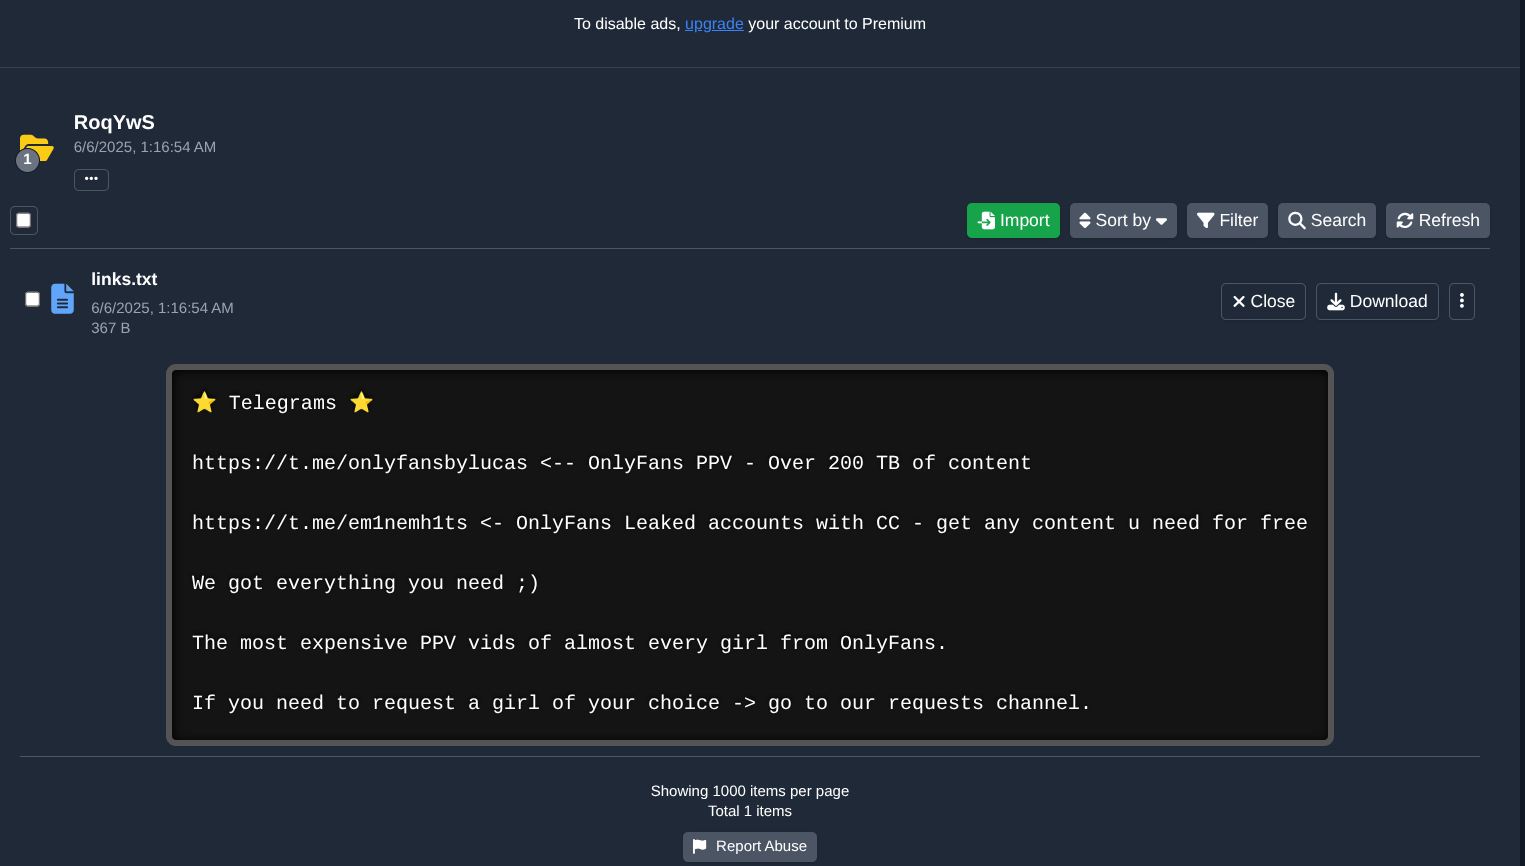Open the vertical three-dot file menu

[1461, 302]
